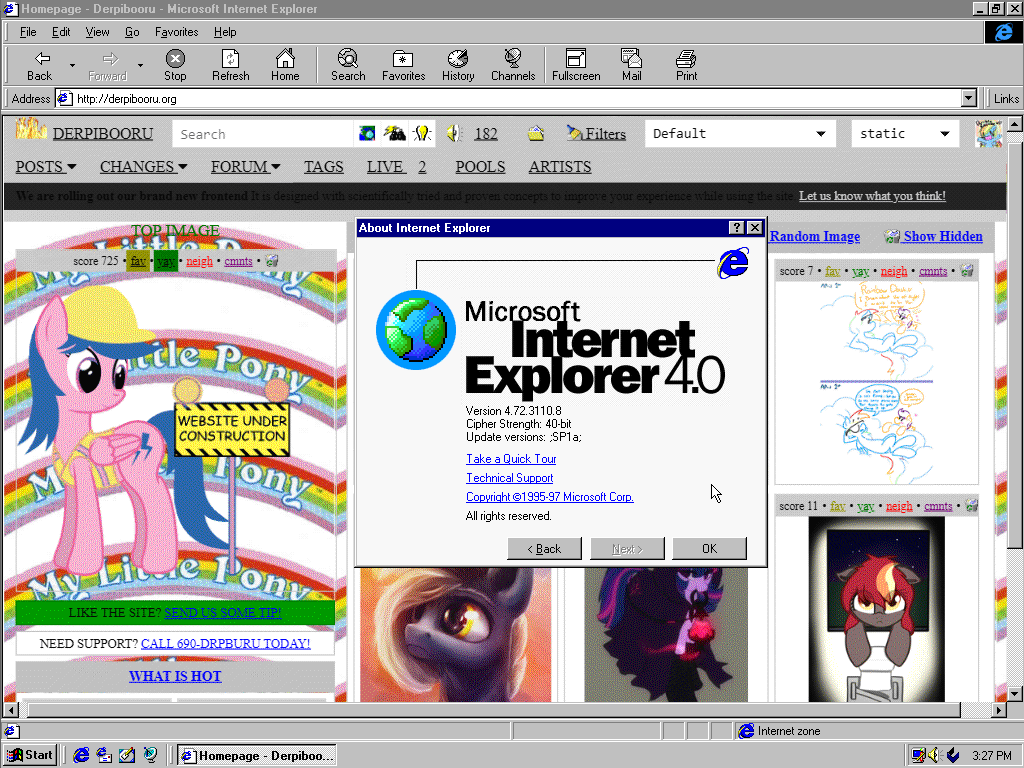
Task: Click the SEND US SOME TIP! link
Action: coord(223,613)
